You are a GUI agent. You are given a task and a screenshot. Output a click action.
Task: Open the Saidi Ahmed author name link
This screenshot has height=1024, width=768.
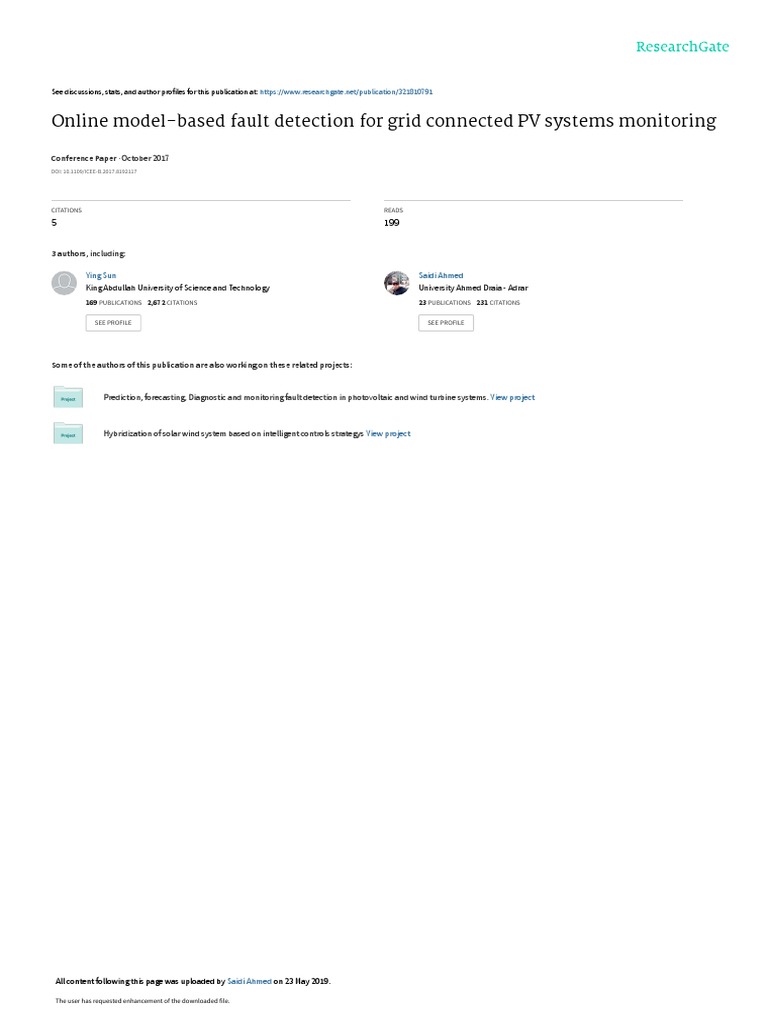pos(441,276)
